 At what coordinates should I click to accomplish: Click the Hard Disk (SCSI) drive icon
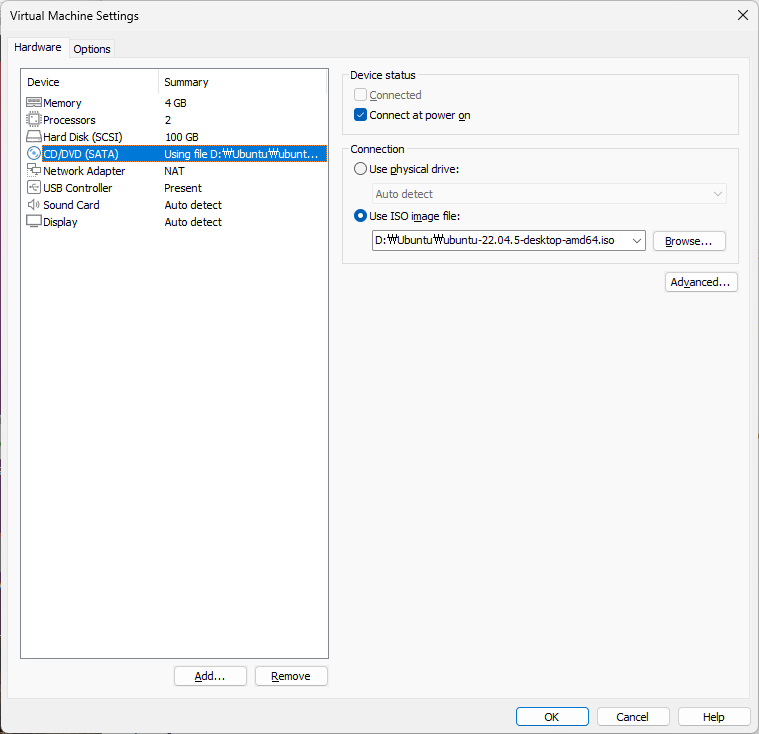click(33, 137)
